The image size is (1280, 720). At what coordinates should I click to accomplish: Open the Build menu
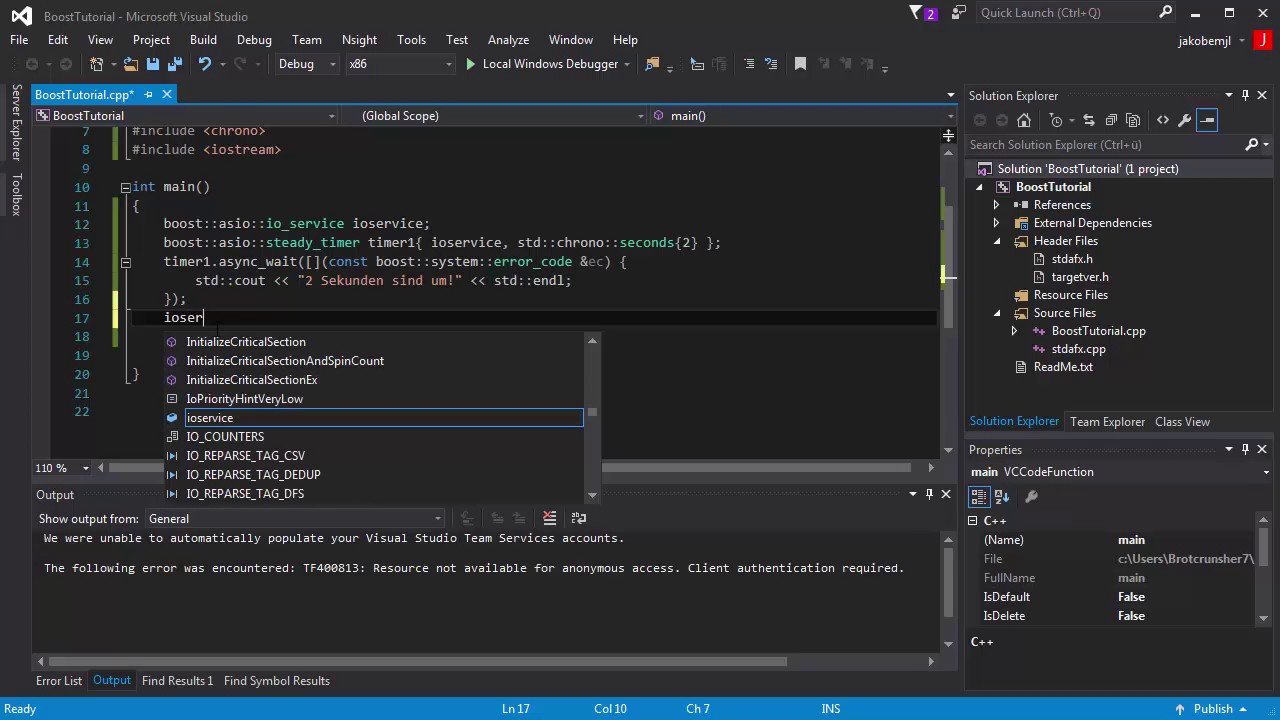[203, 40]
